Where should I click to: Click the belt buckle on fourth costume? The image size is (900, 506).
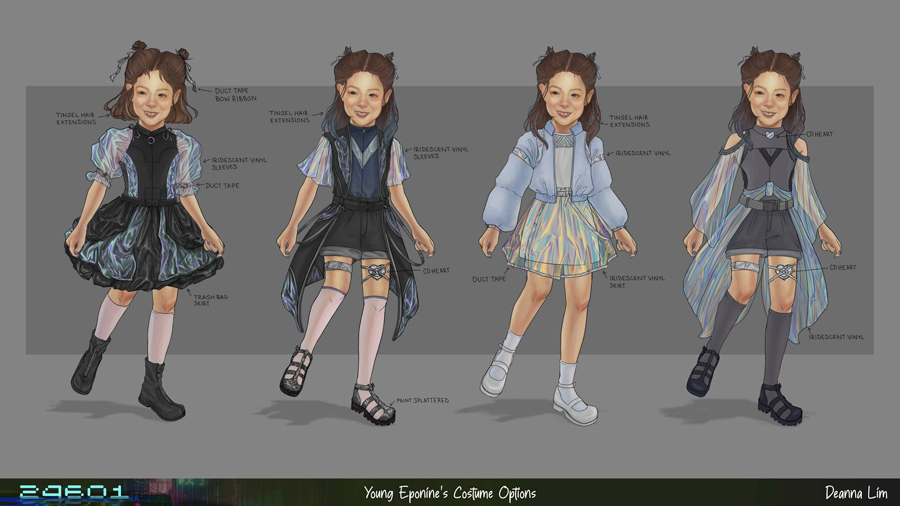click(x=766, y=203)
